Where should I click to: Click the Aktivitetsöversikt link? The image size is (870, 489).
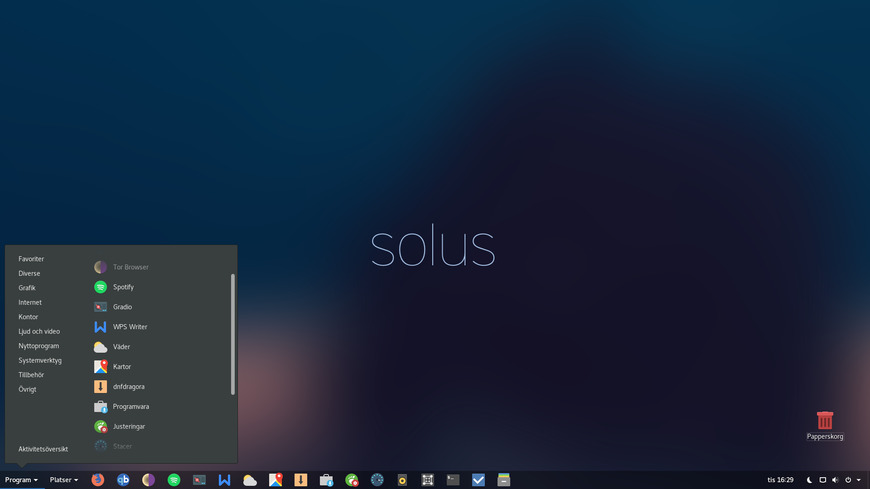(x=43, y=449)
